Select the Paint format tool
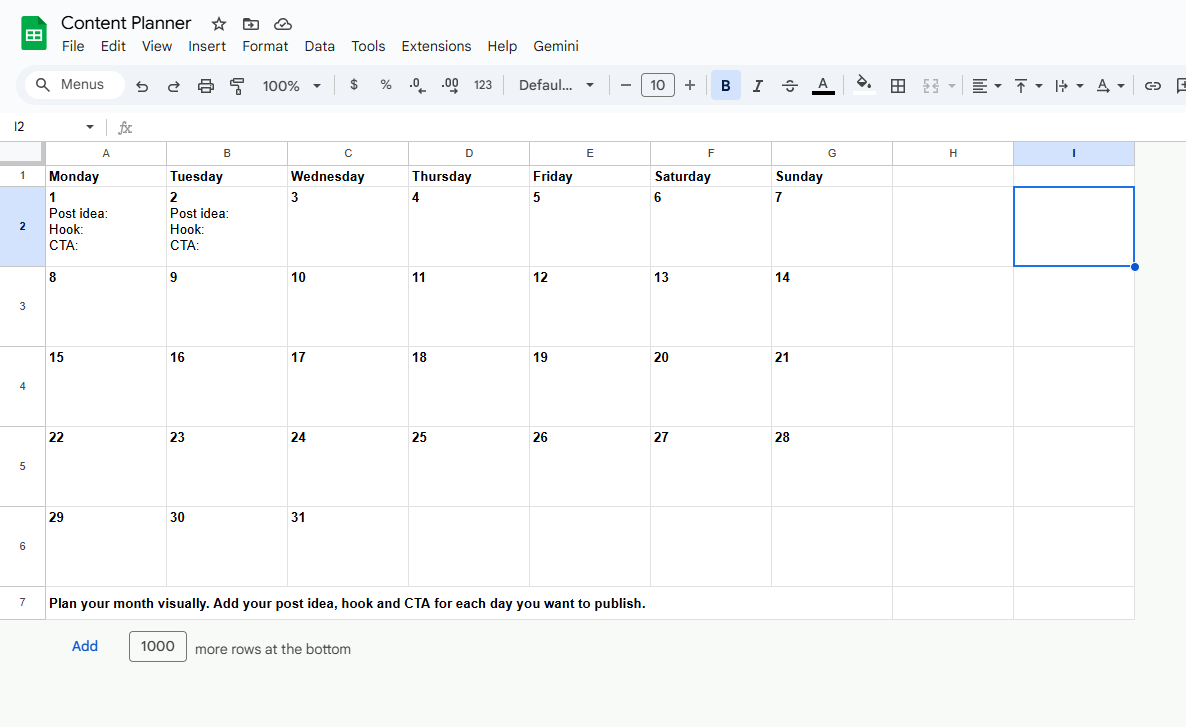The image size is (1186, 727). (237, 86)
